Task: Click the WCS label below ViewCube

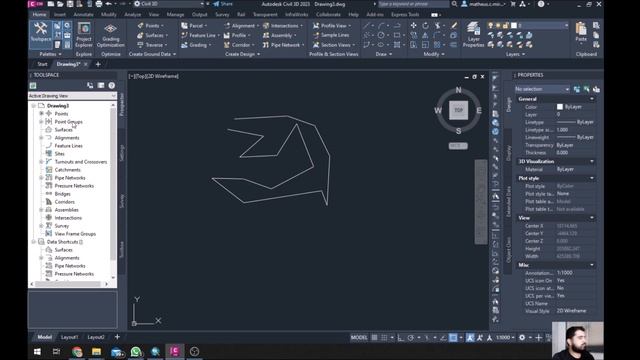Action: pos(458,146)
